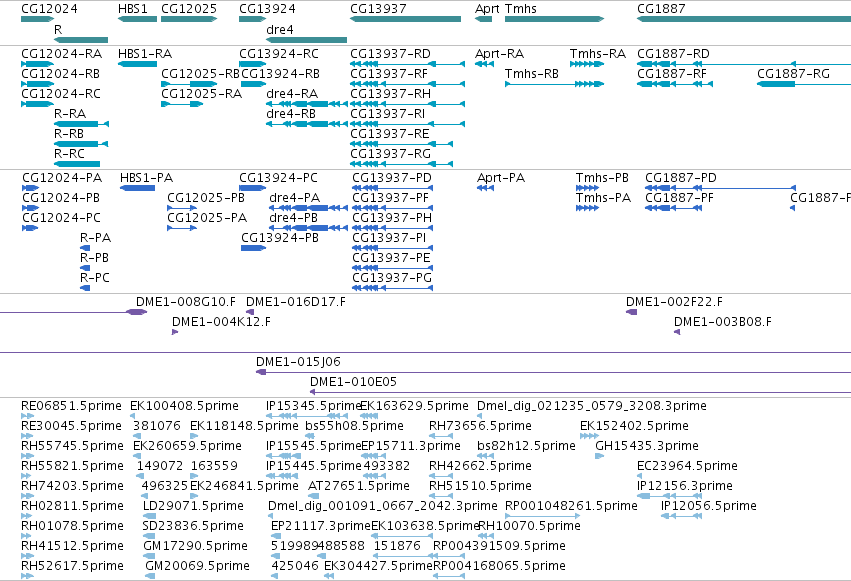Click EST IP12156.3prime

(685, 487)
